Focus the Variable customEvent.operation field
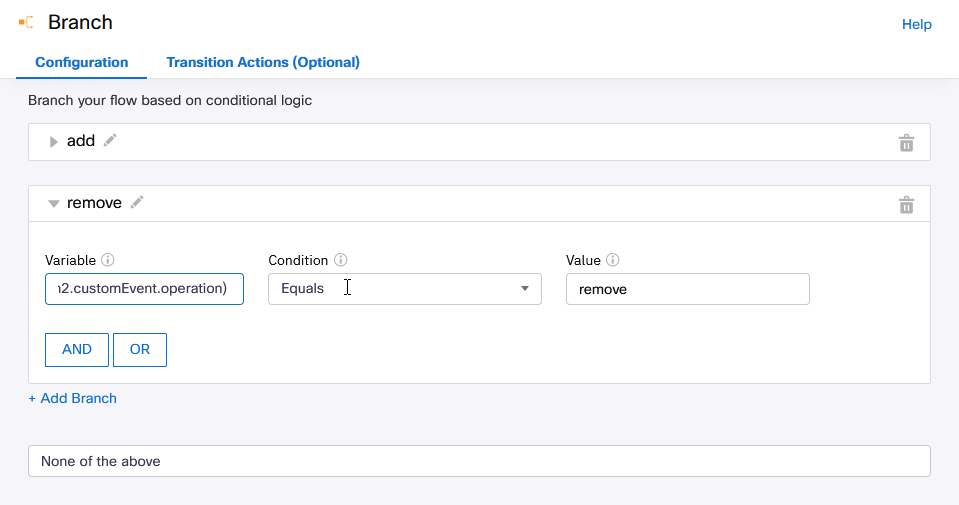Image resolution: width=959 pixels, height=505 pixels. (x=144, y=289)
